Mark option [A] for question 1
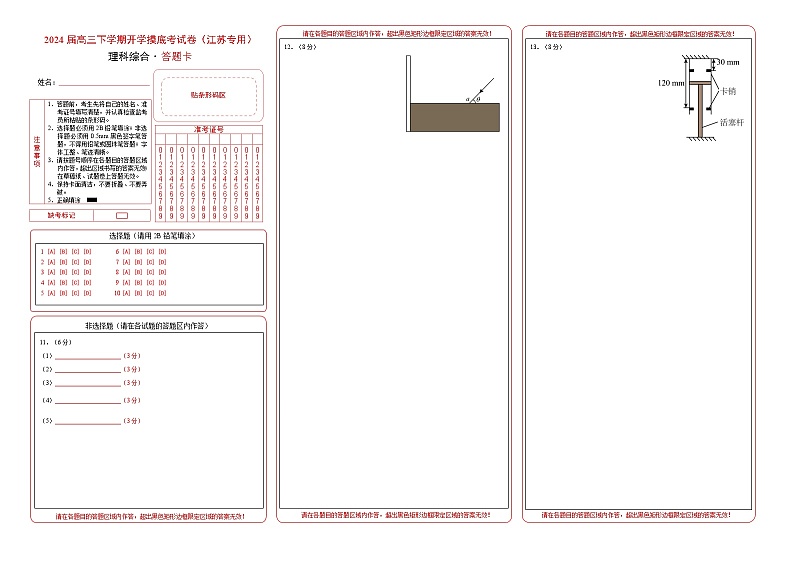The image size is (794, 562). click(x=51, y=252)
